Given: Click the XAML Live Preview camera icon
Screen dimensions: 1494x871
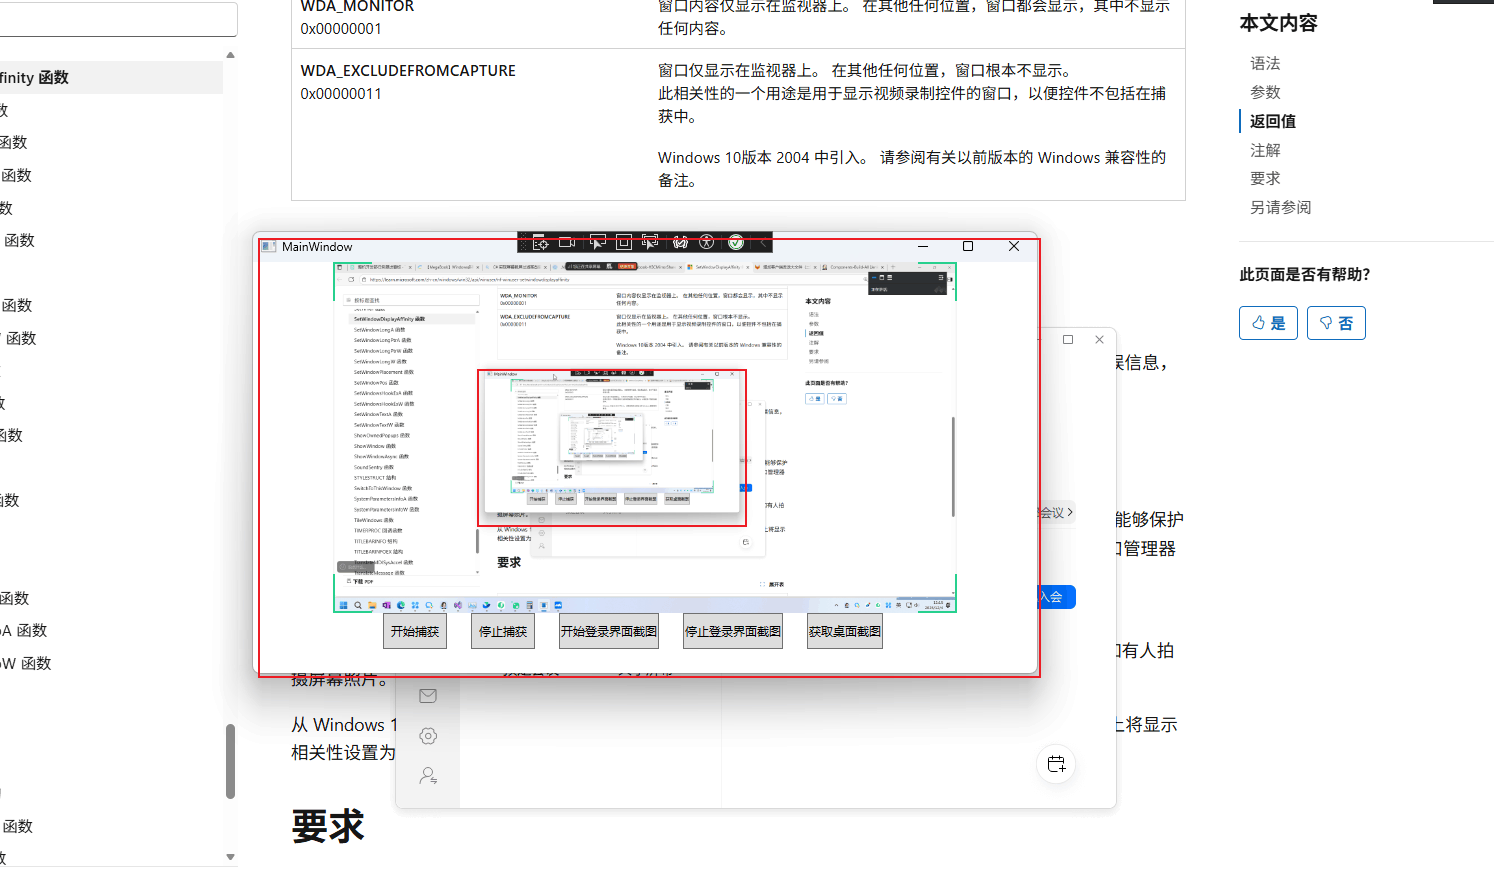Looking at the screenshot, I should (x=567, y=243).
